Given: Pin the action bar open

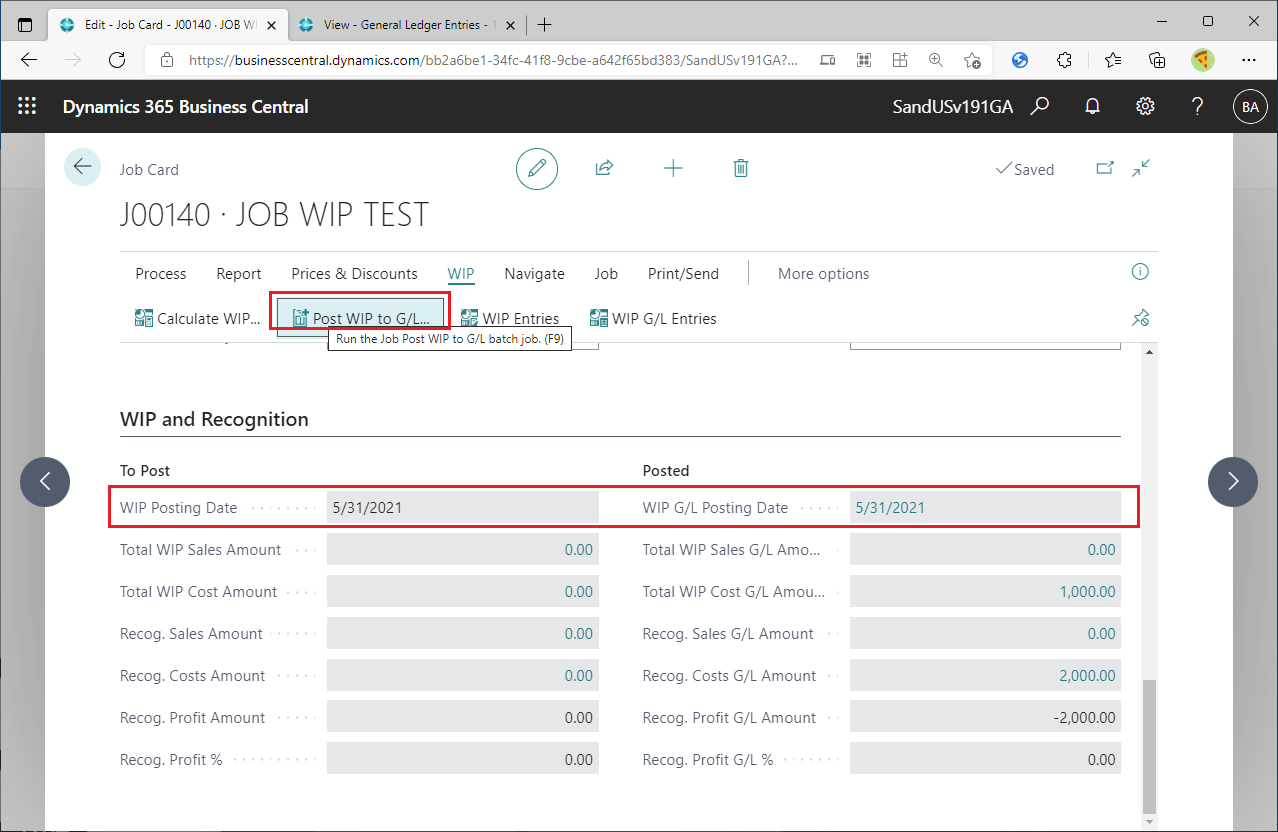Looking at the screenshot, I should point(1140,317).
